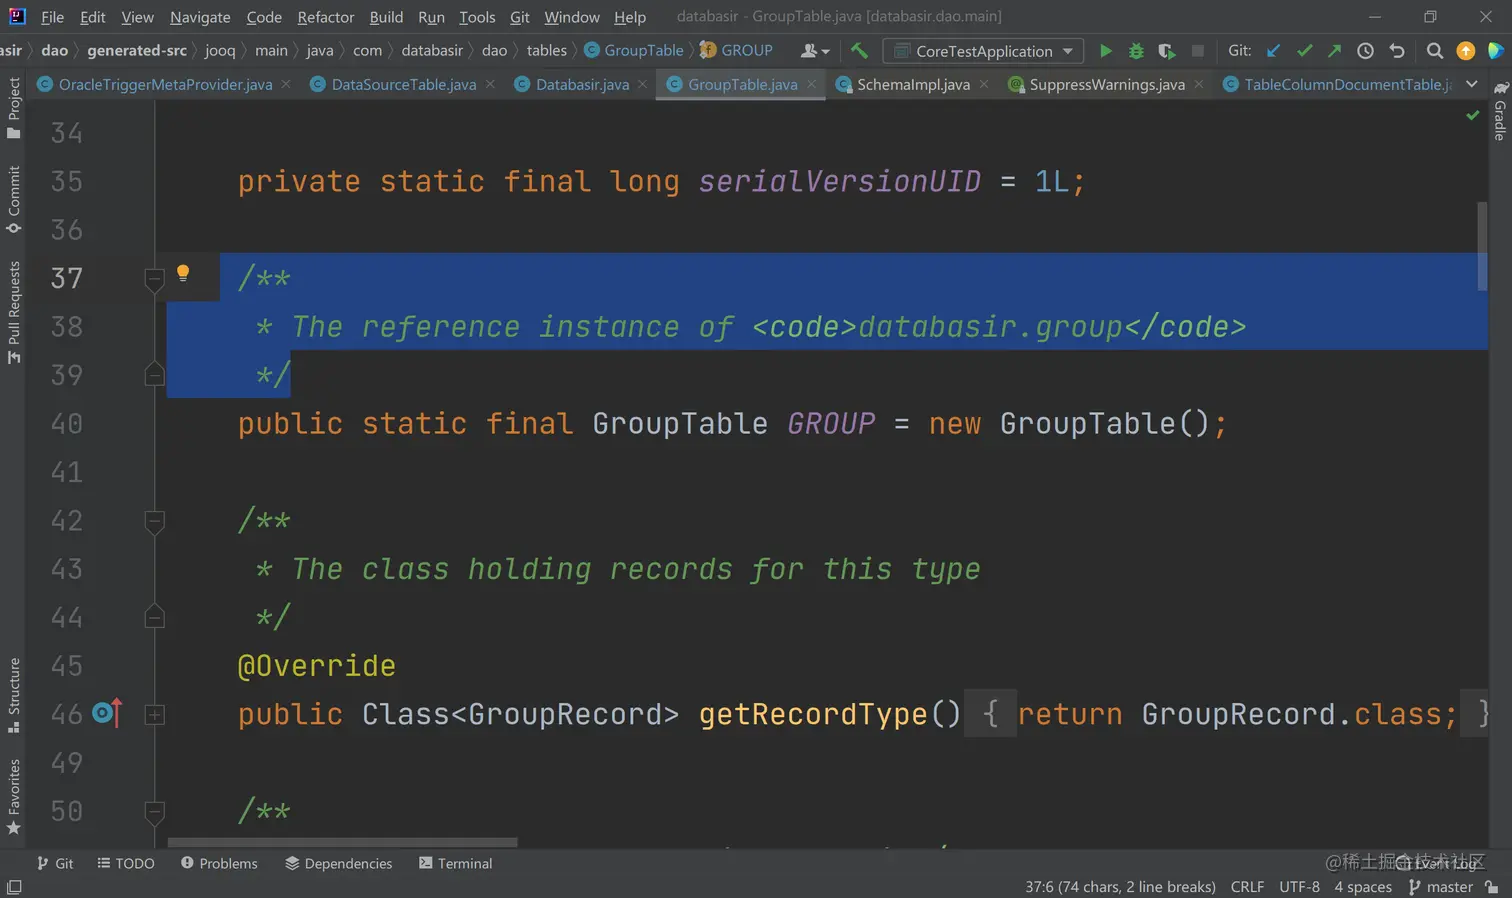Click the generated-src breadcrumb
Image resolution: width=1512 pixels, height=898 pixels.
click(x=137, y=51)
